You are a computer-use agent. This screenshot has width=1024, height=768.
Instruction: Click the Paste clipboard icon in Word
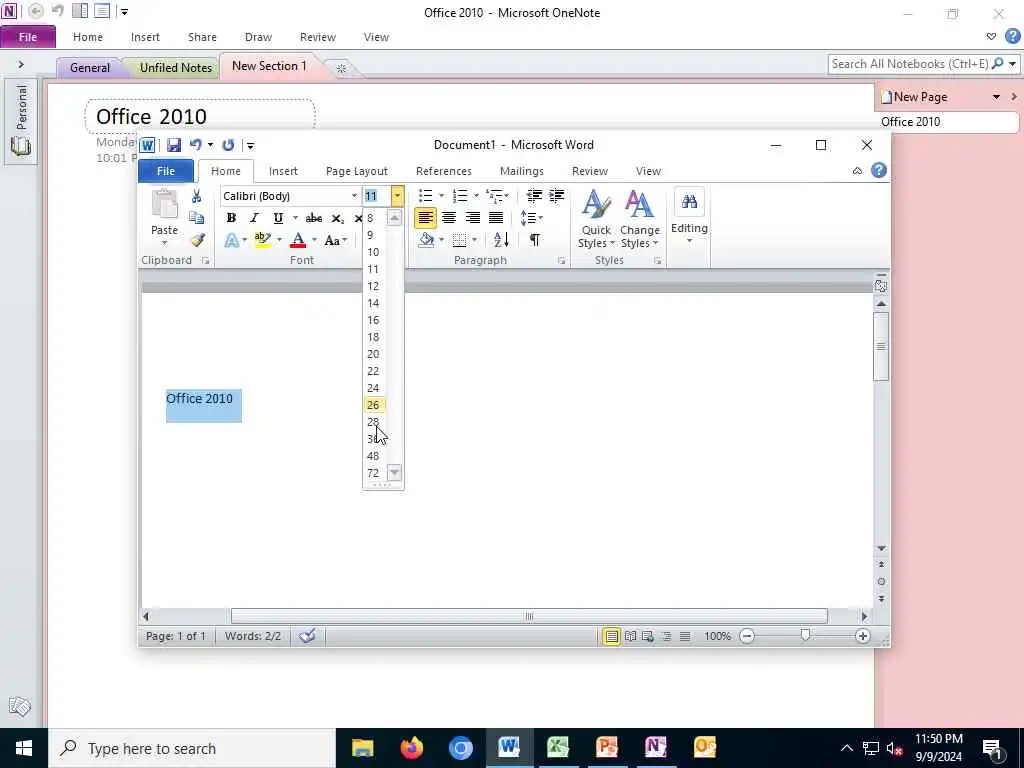coord(165,205)
